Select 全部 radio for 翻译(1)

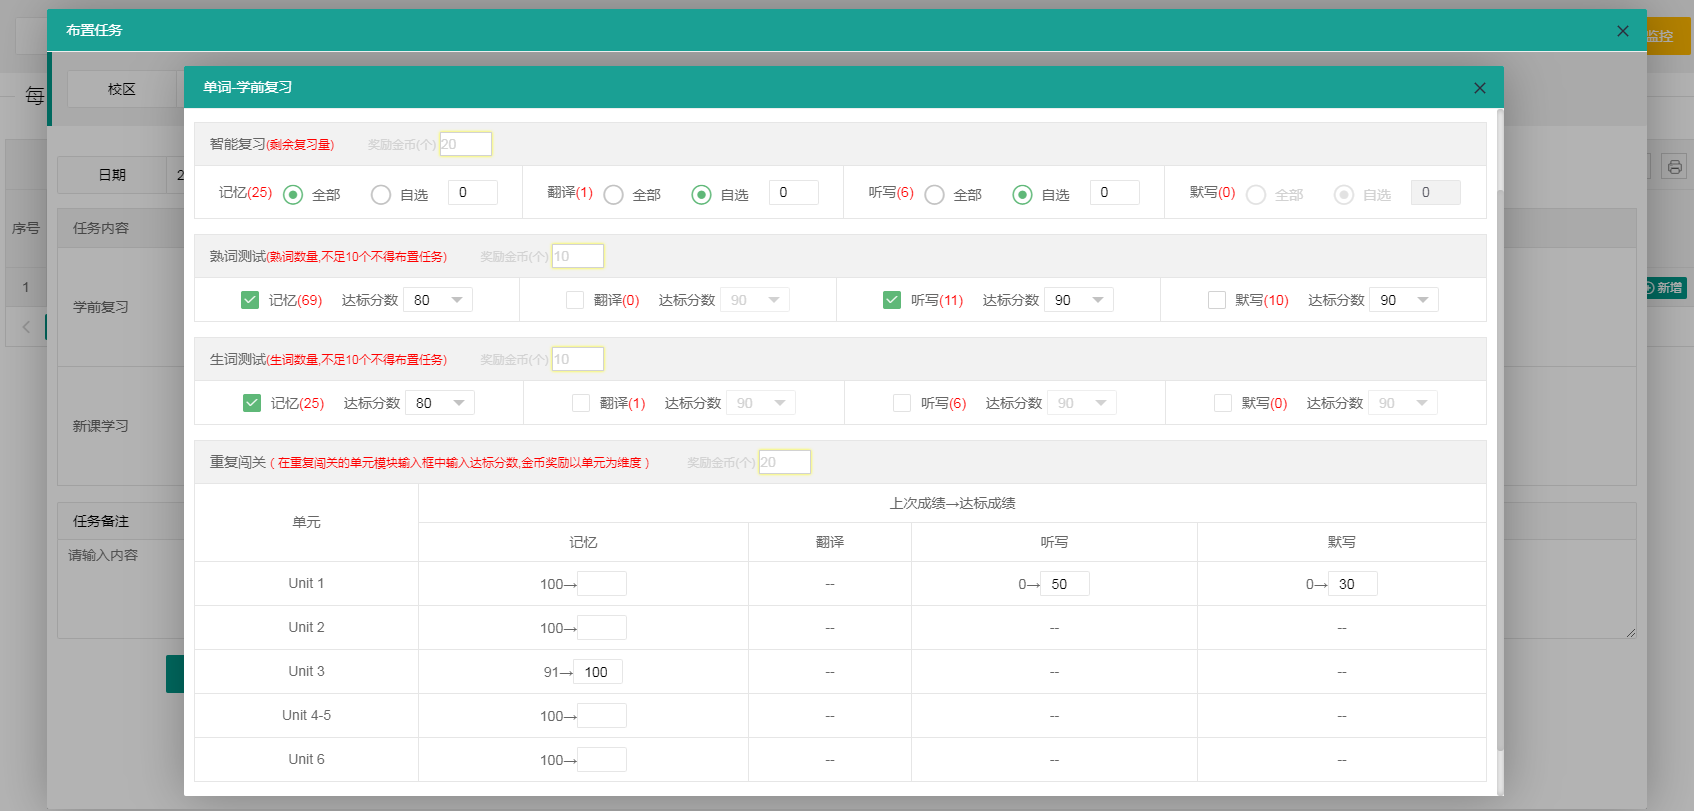614,195
